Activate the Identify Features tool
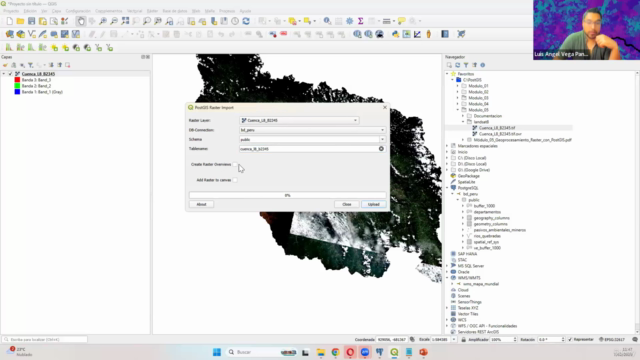Screen dimensions: 640x360 327,21
